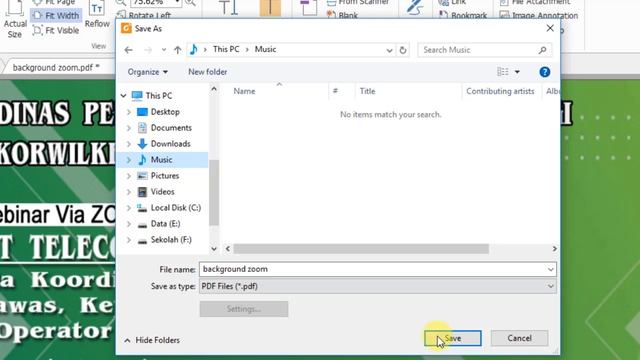Click Bookmark in the PDF editor ribbon
Screen dimensions: 640x360
click(463, 16)
